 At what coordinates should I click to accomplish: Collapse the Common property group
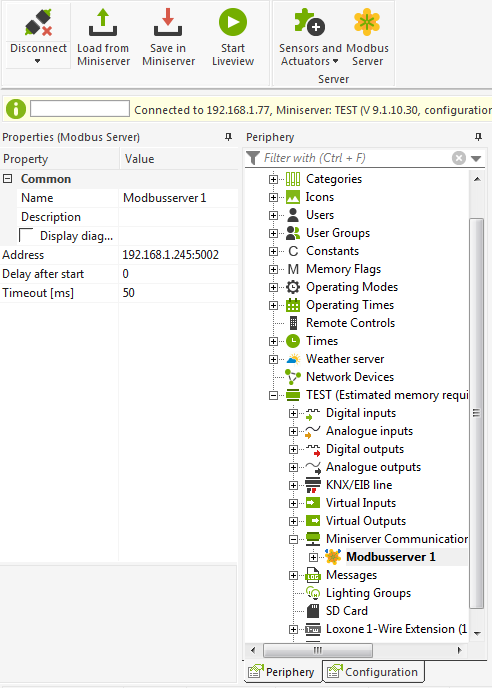pyautogui.click(x=7, y=179)
